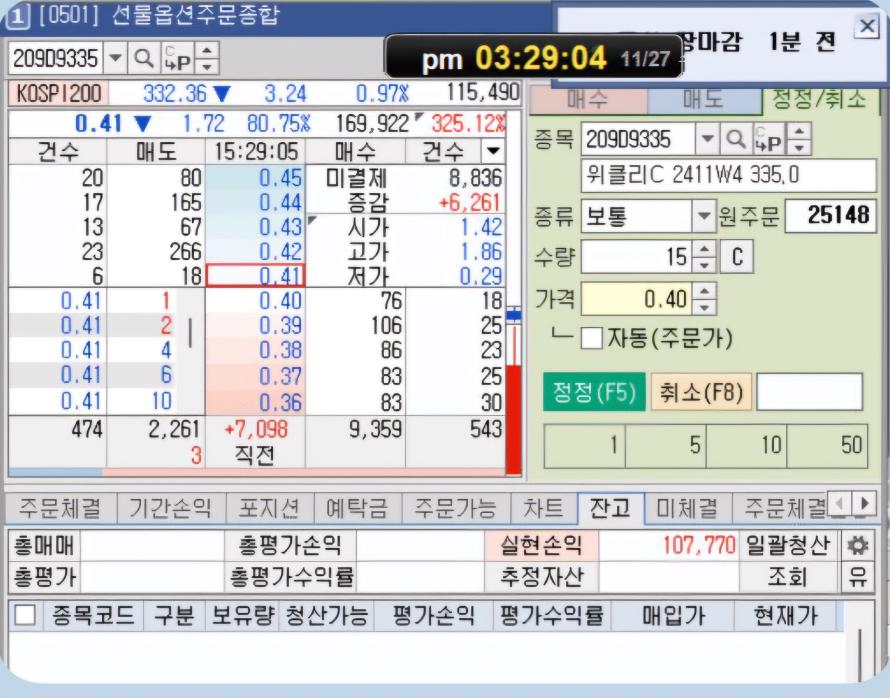Viewport: 890px width, 698px height.
Task: Click the search magnifier in 종목 order row
Action: tap(736, 139)
